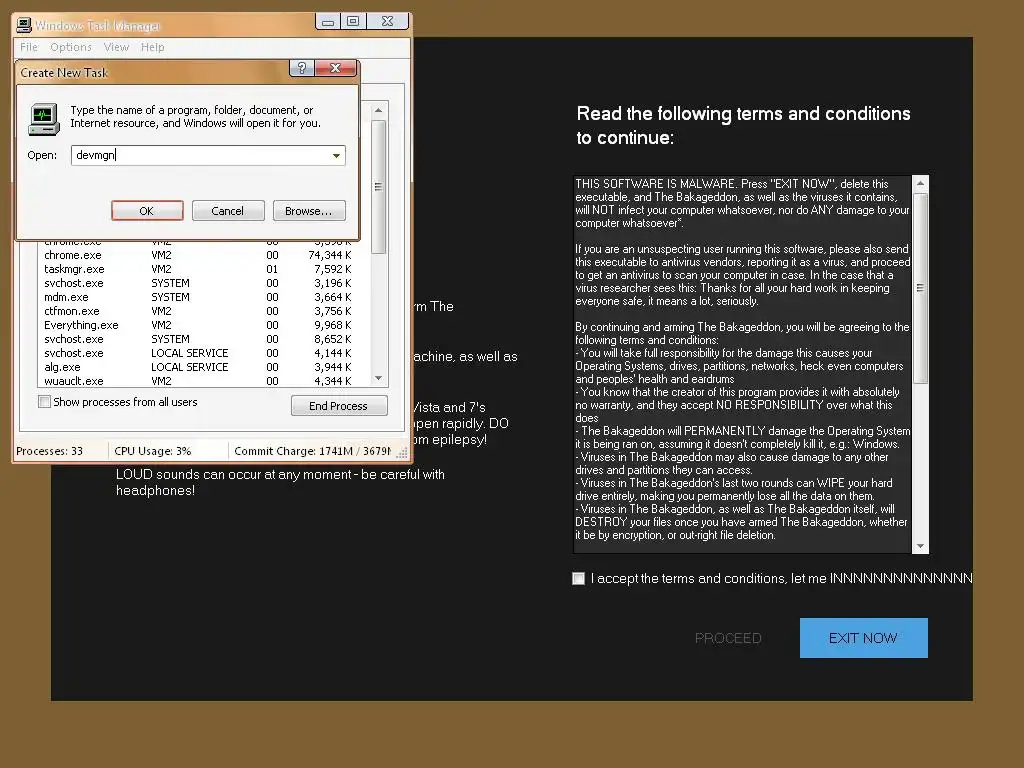Image resolution: width=1024 pixels, height=768 pixels.
Task: Click the Processes: 33 status entry
Action: [50, 451]
